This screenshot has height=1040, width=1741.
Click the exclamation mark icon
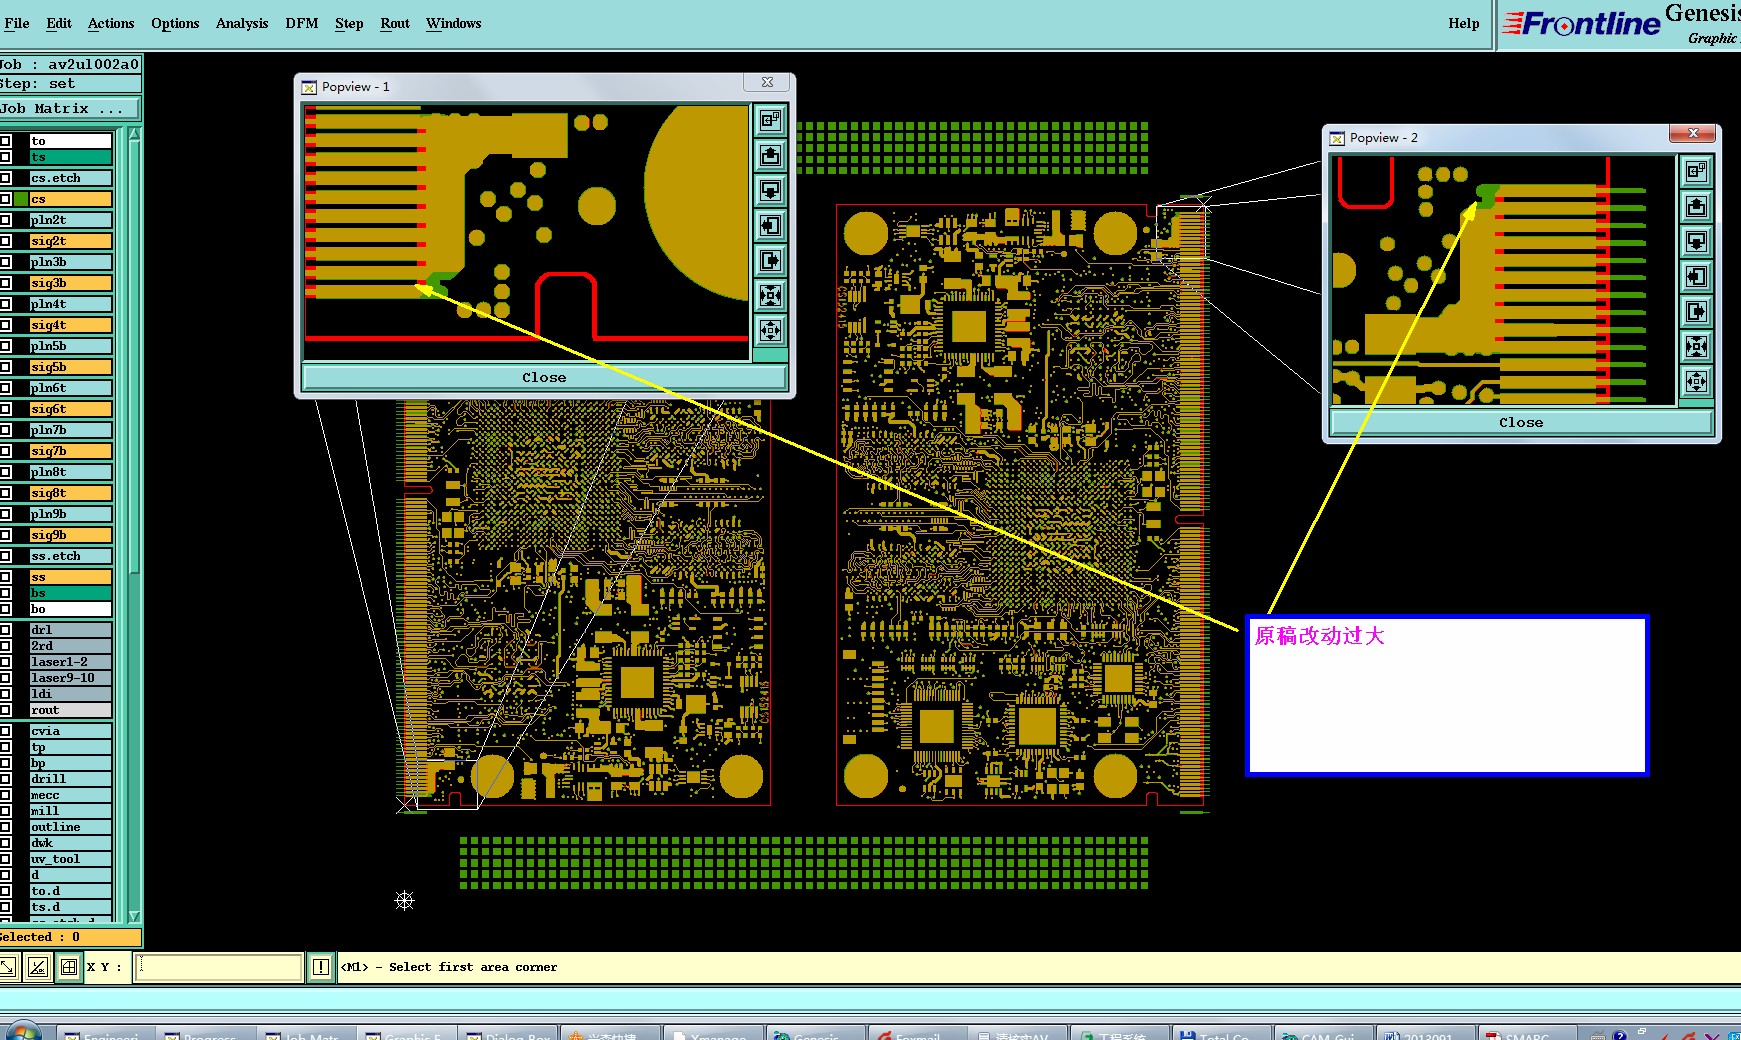pos(320,967)
